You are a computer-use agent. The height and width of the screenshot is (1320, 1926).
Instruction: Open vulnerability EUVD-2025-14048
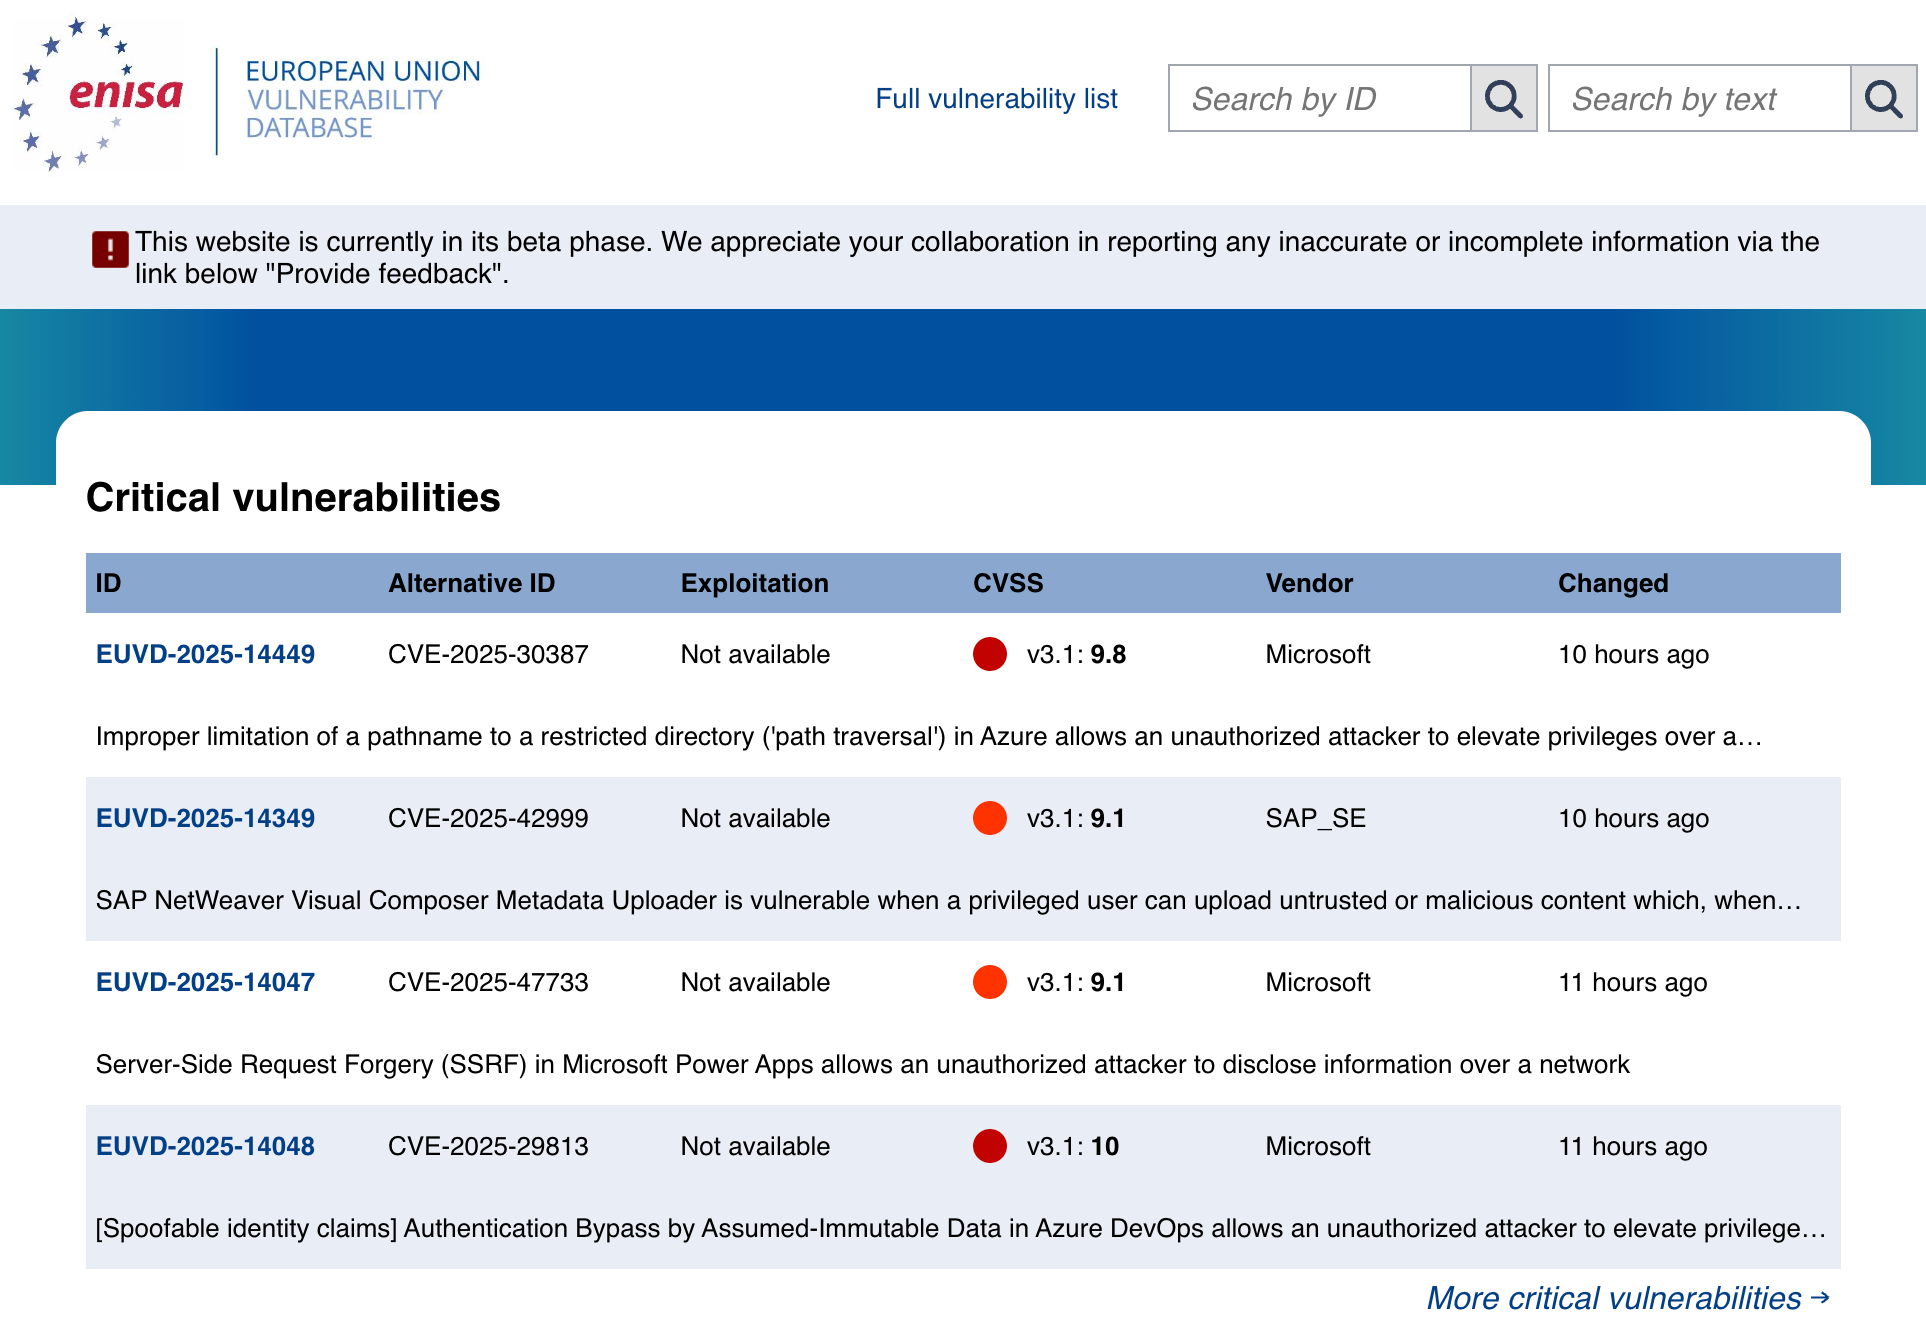205,1146
